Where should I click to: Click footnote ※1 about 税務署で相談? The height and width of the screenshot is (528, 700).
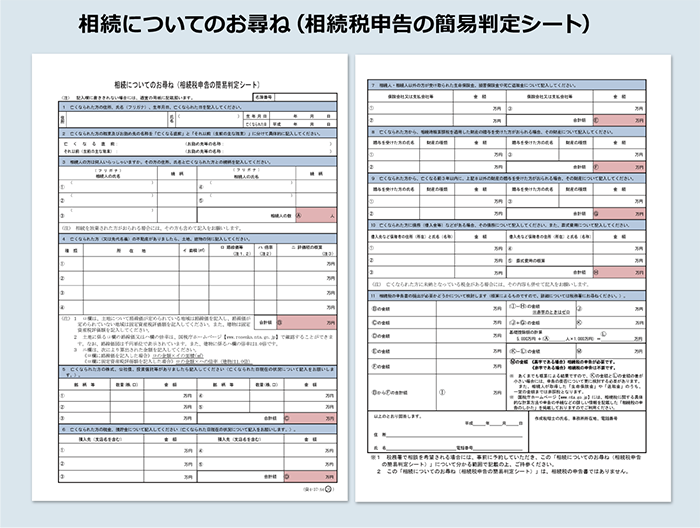507,461
